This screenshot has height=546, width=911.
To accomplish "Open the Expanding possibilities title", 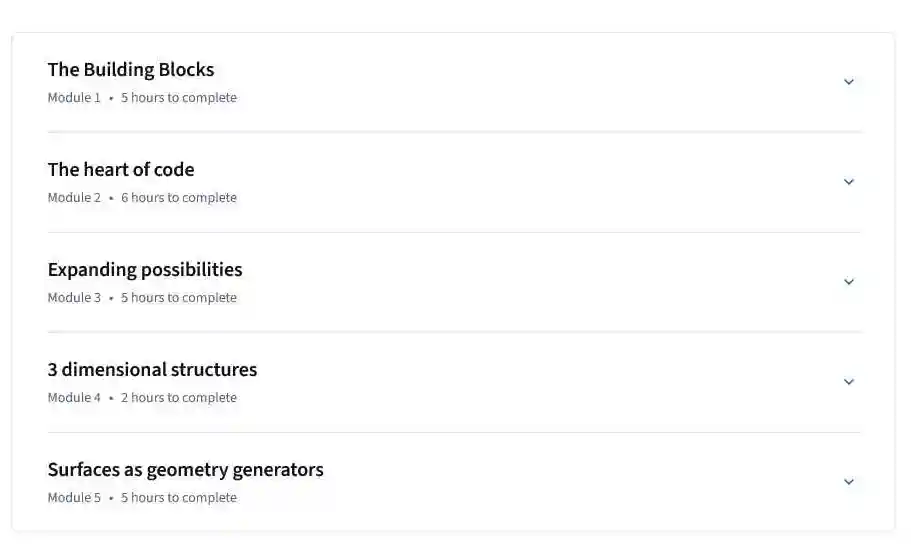I will coord(145,270).
